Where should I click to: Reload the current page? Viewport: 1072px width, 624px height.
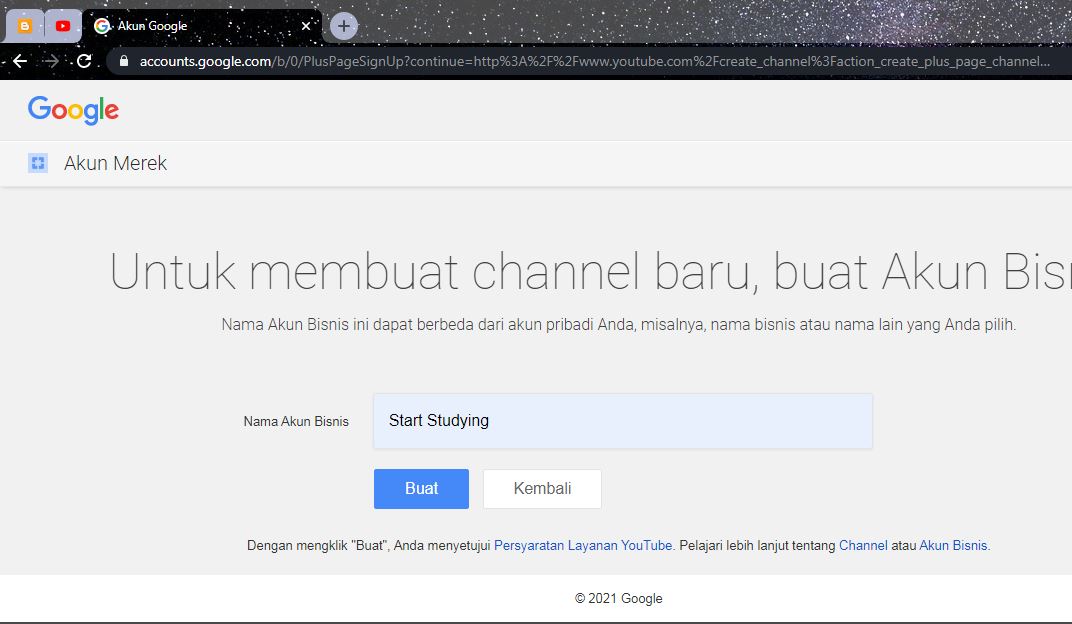[83, 61]
